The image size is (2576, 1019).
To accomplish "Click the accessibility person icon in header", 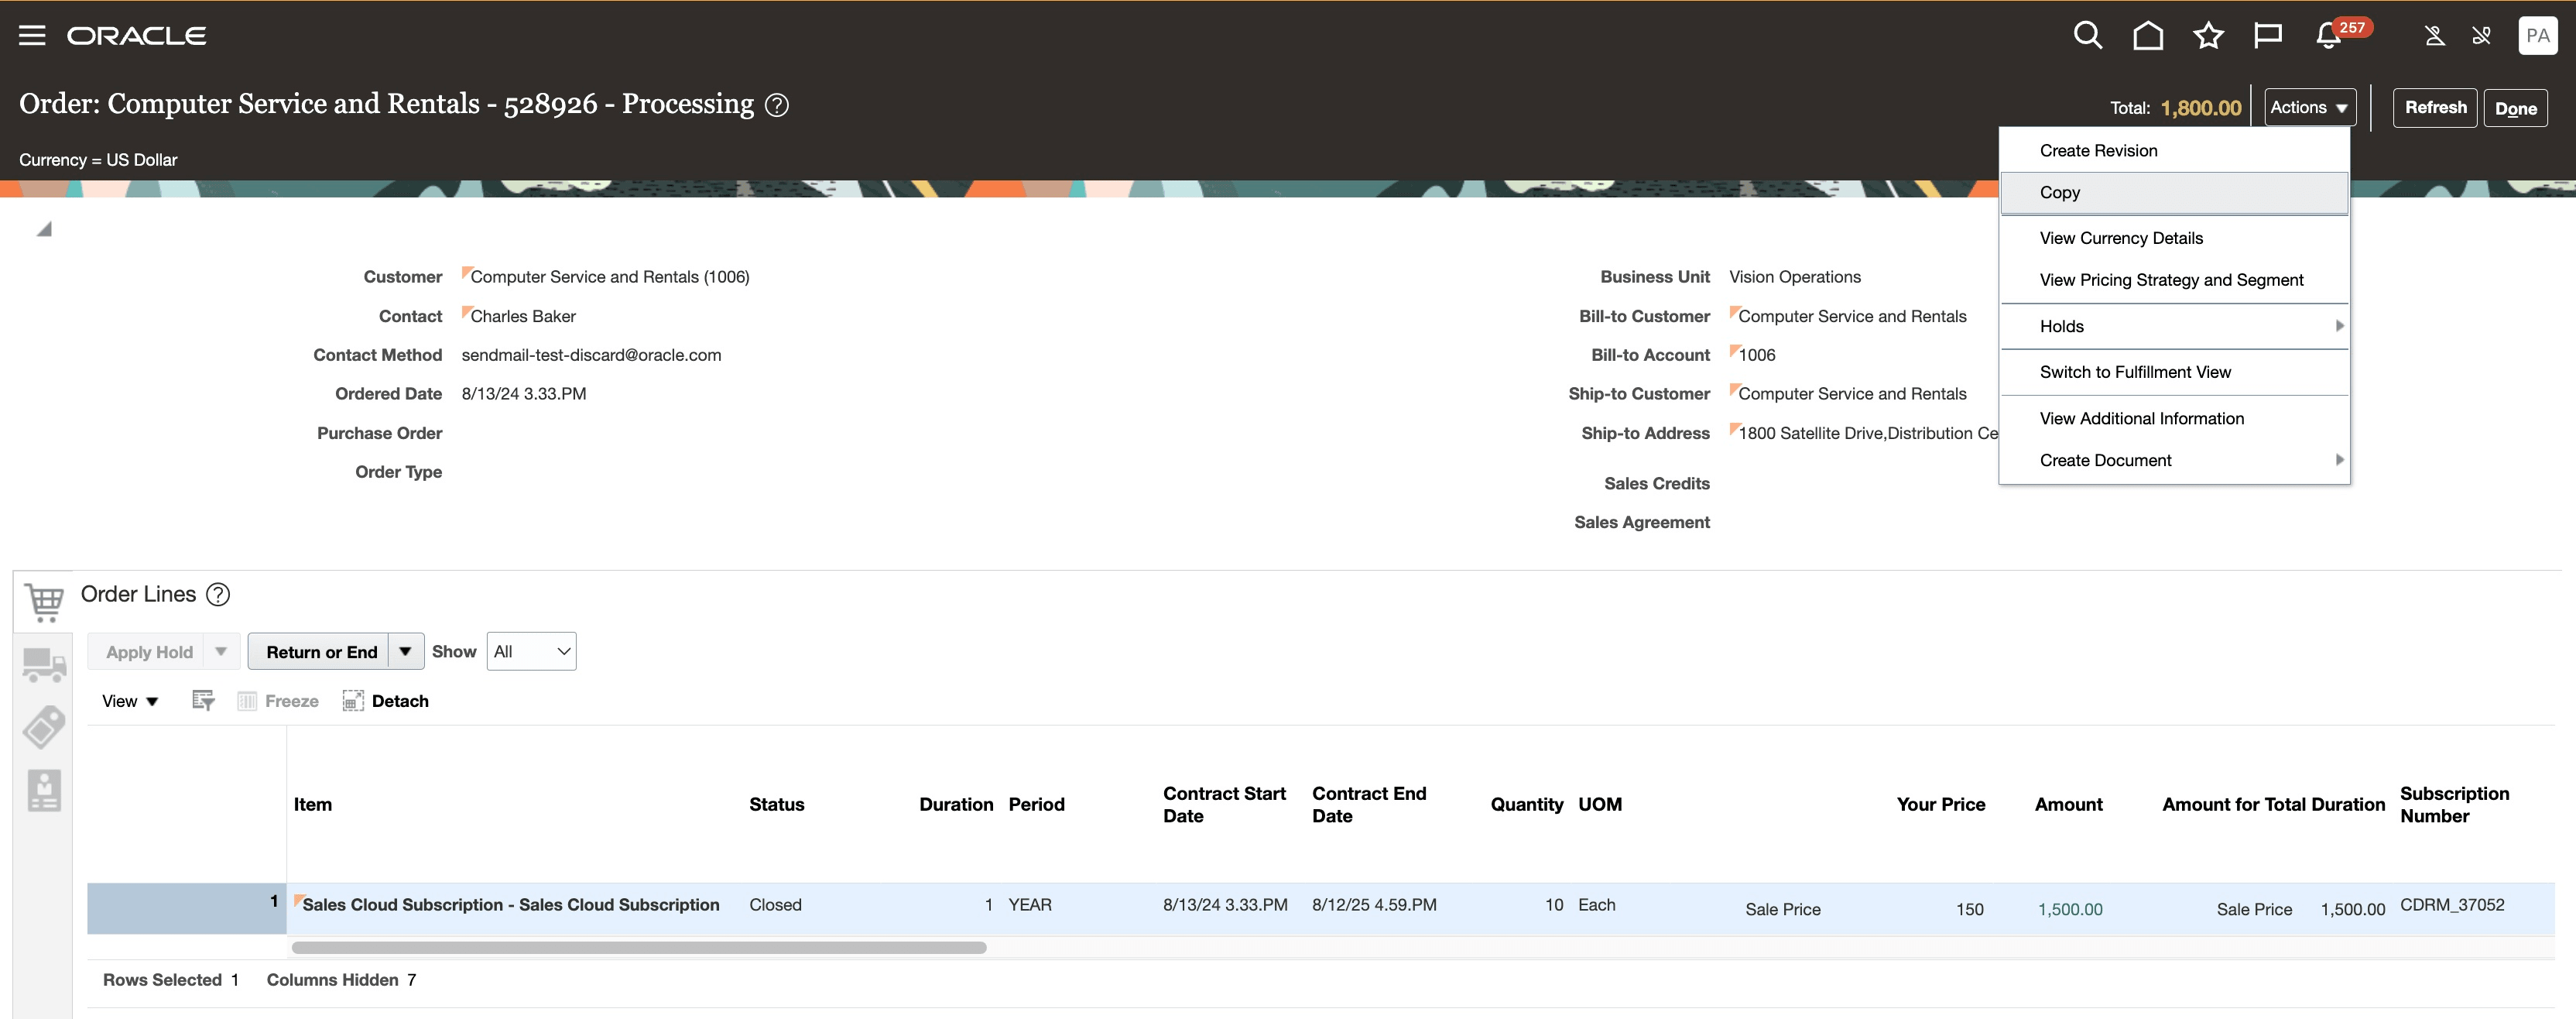I will [x=2435, y=36].
